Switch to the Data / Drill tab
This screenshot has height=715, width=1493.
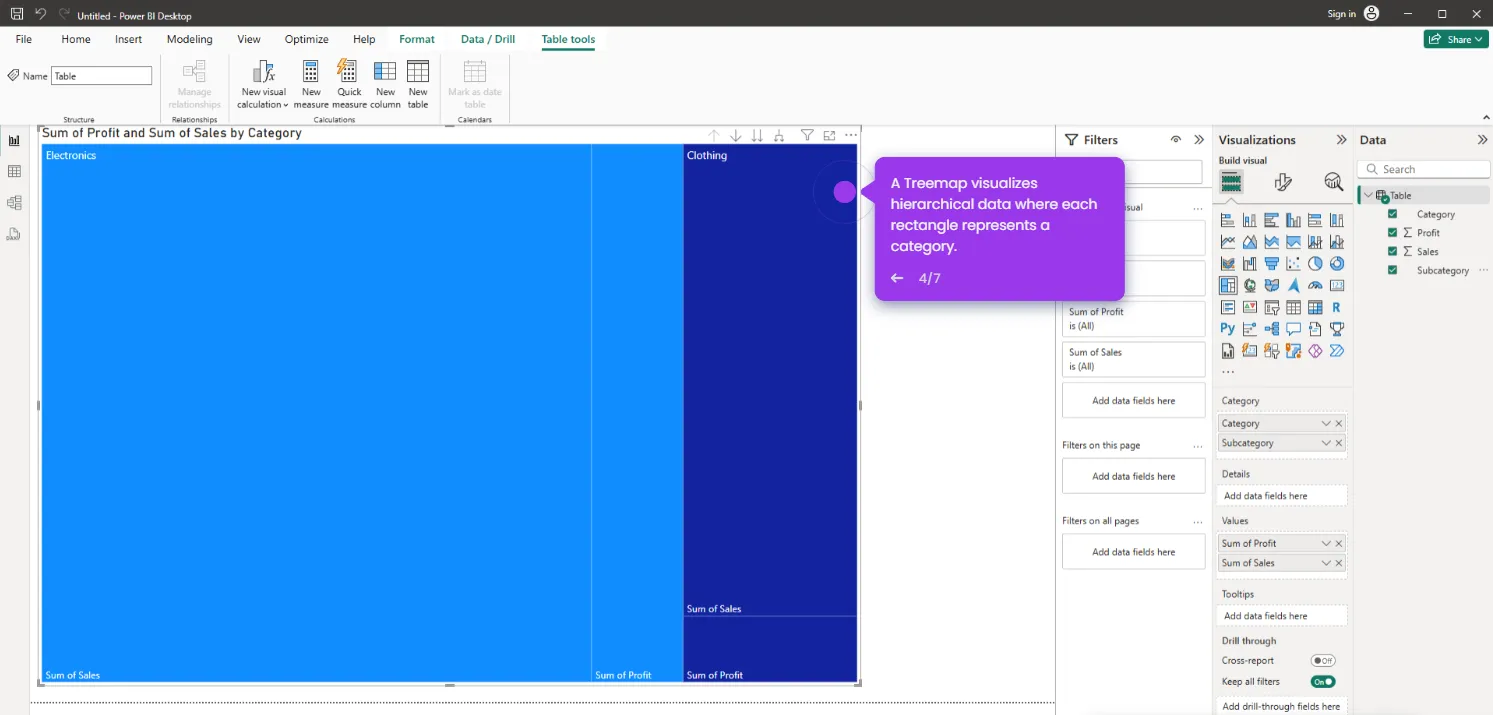point(488,39)
